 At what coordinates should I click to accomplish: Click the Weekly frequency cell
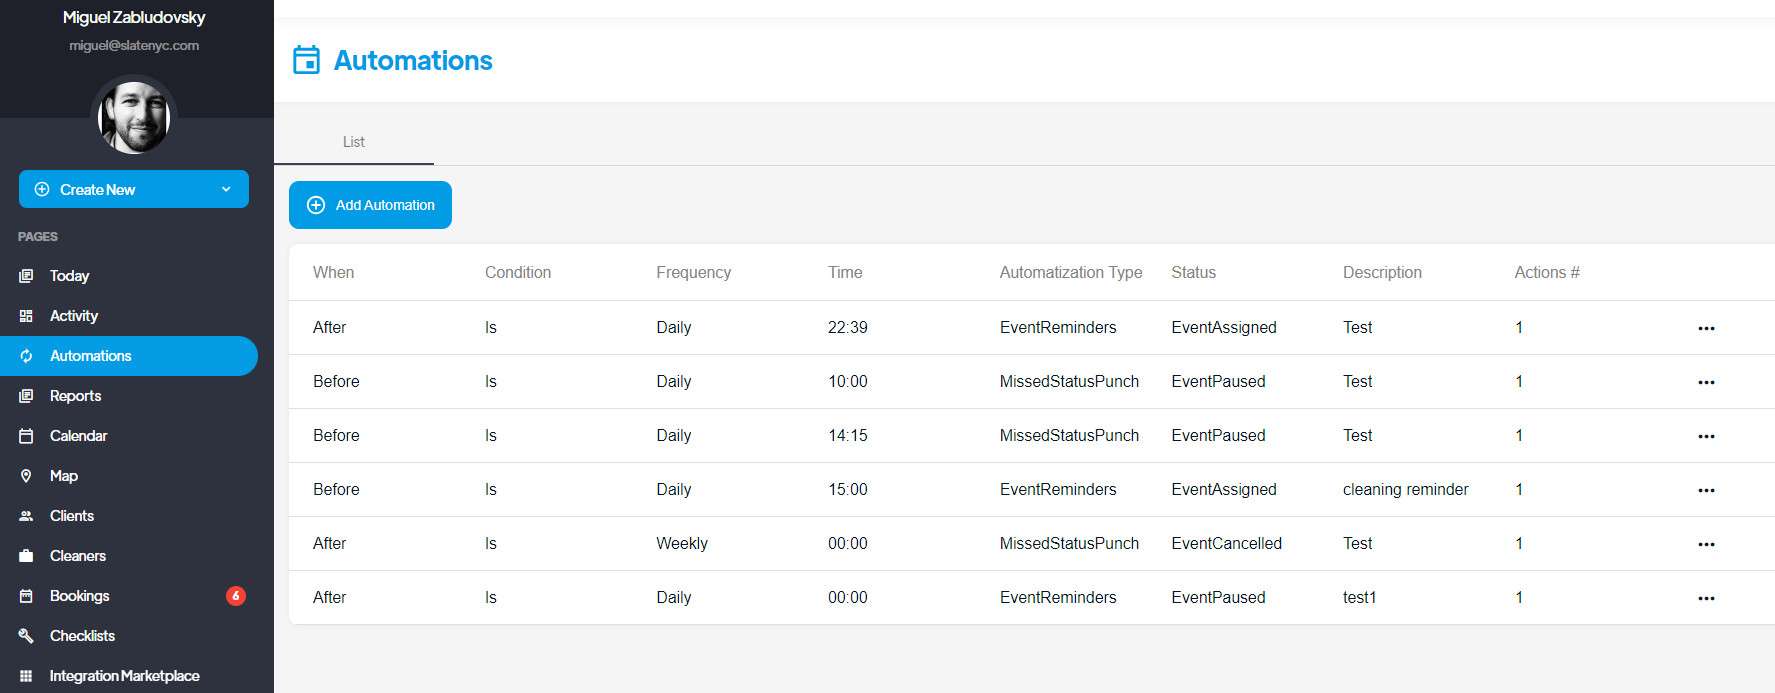pyautogui.click(x=682, y=543)
